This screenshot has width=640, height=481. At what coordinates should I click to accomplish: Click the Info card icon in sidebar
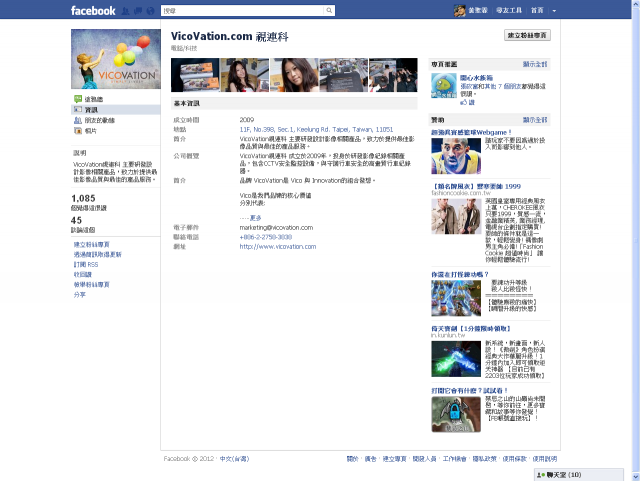[x=78, y=109]
